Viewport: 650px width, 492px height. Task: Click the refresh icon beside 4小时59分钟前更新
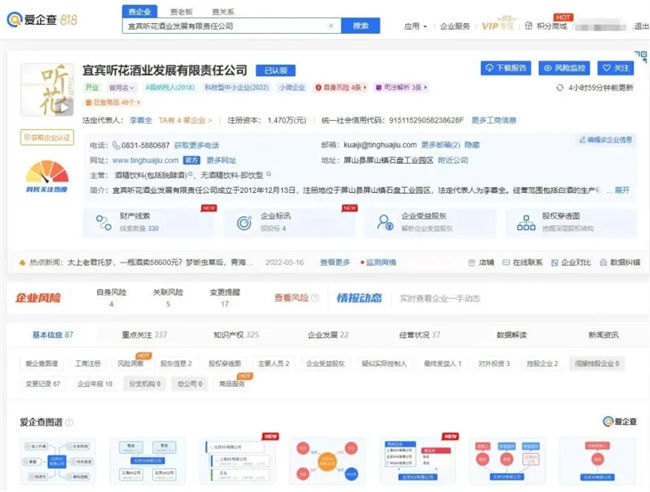(x=560, y=88)
